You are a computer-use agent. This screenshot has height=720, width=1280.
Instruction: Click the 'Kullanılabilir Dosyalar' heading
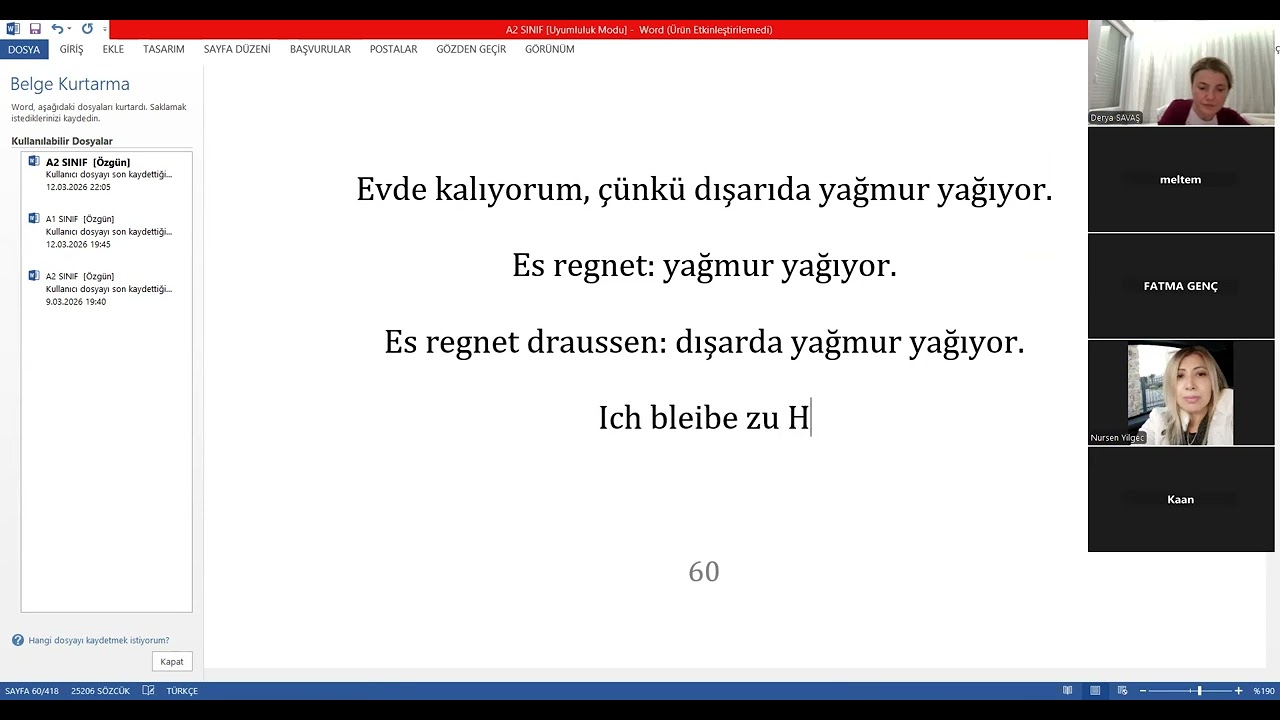pyautogui.click(x=62, y=141)
